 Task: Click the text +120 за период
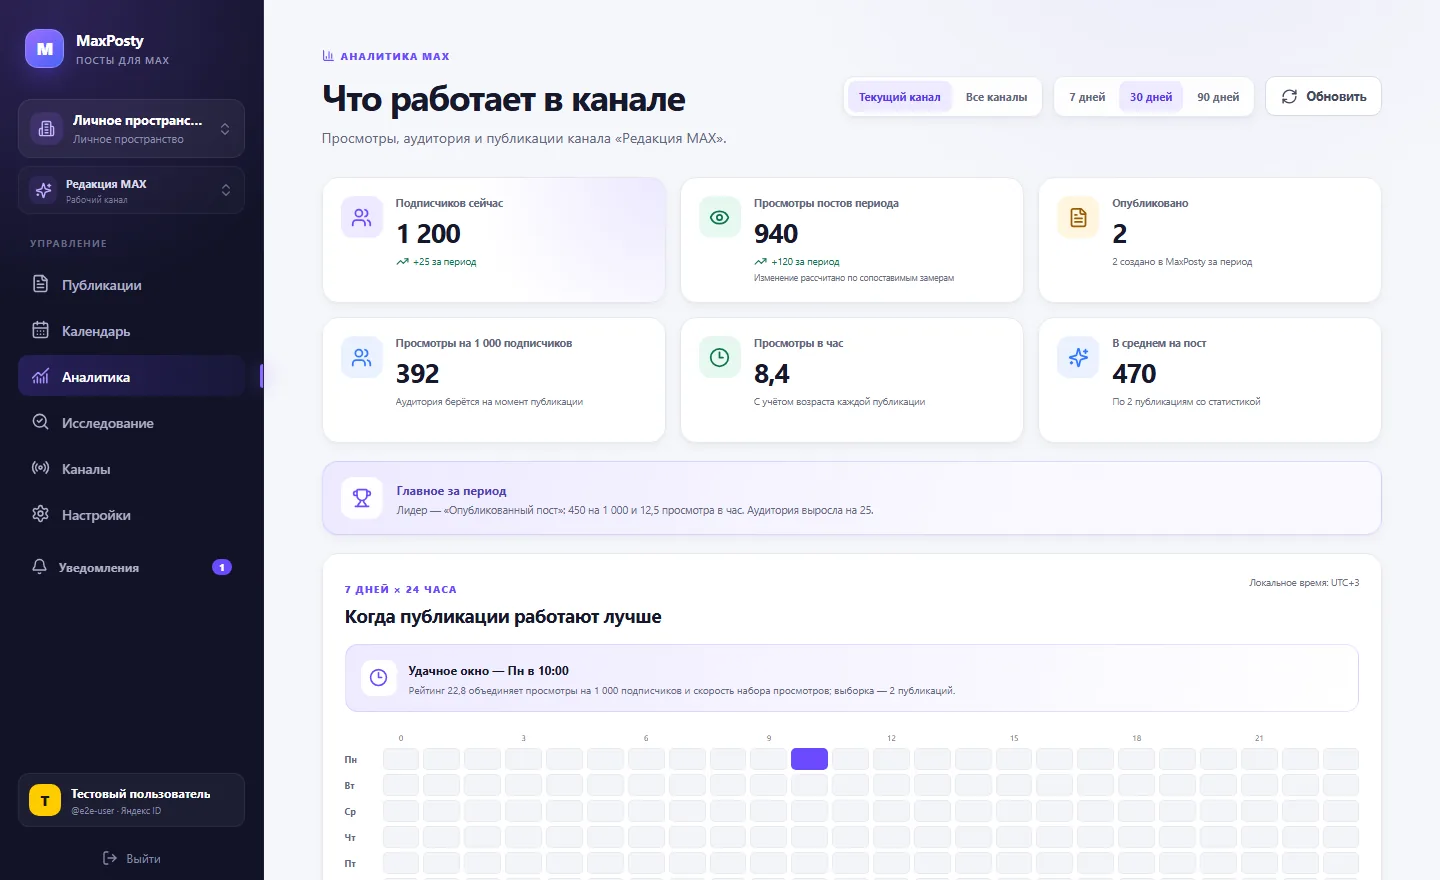[805, 262]
